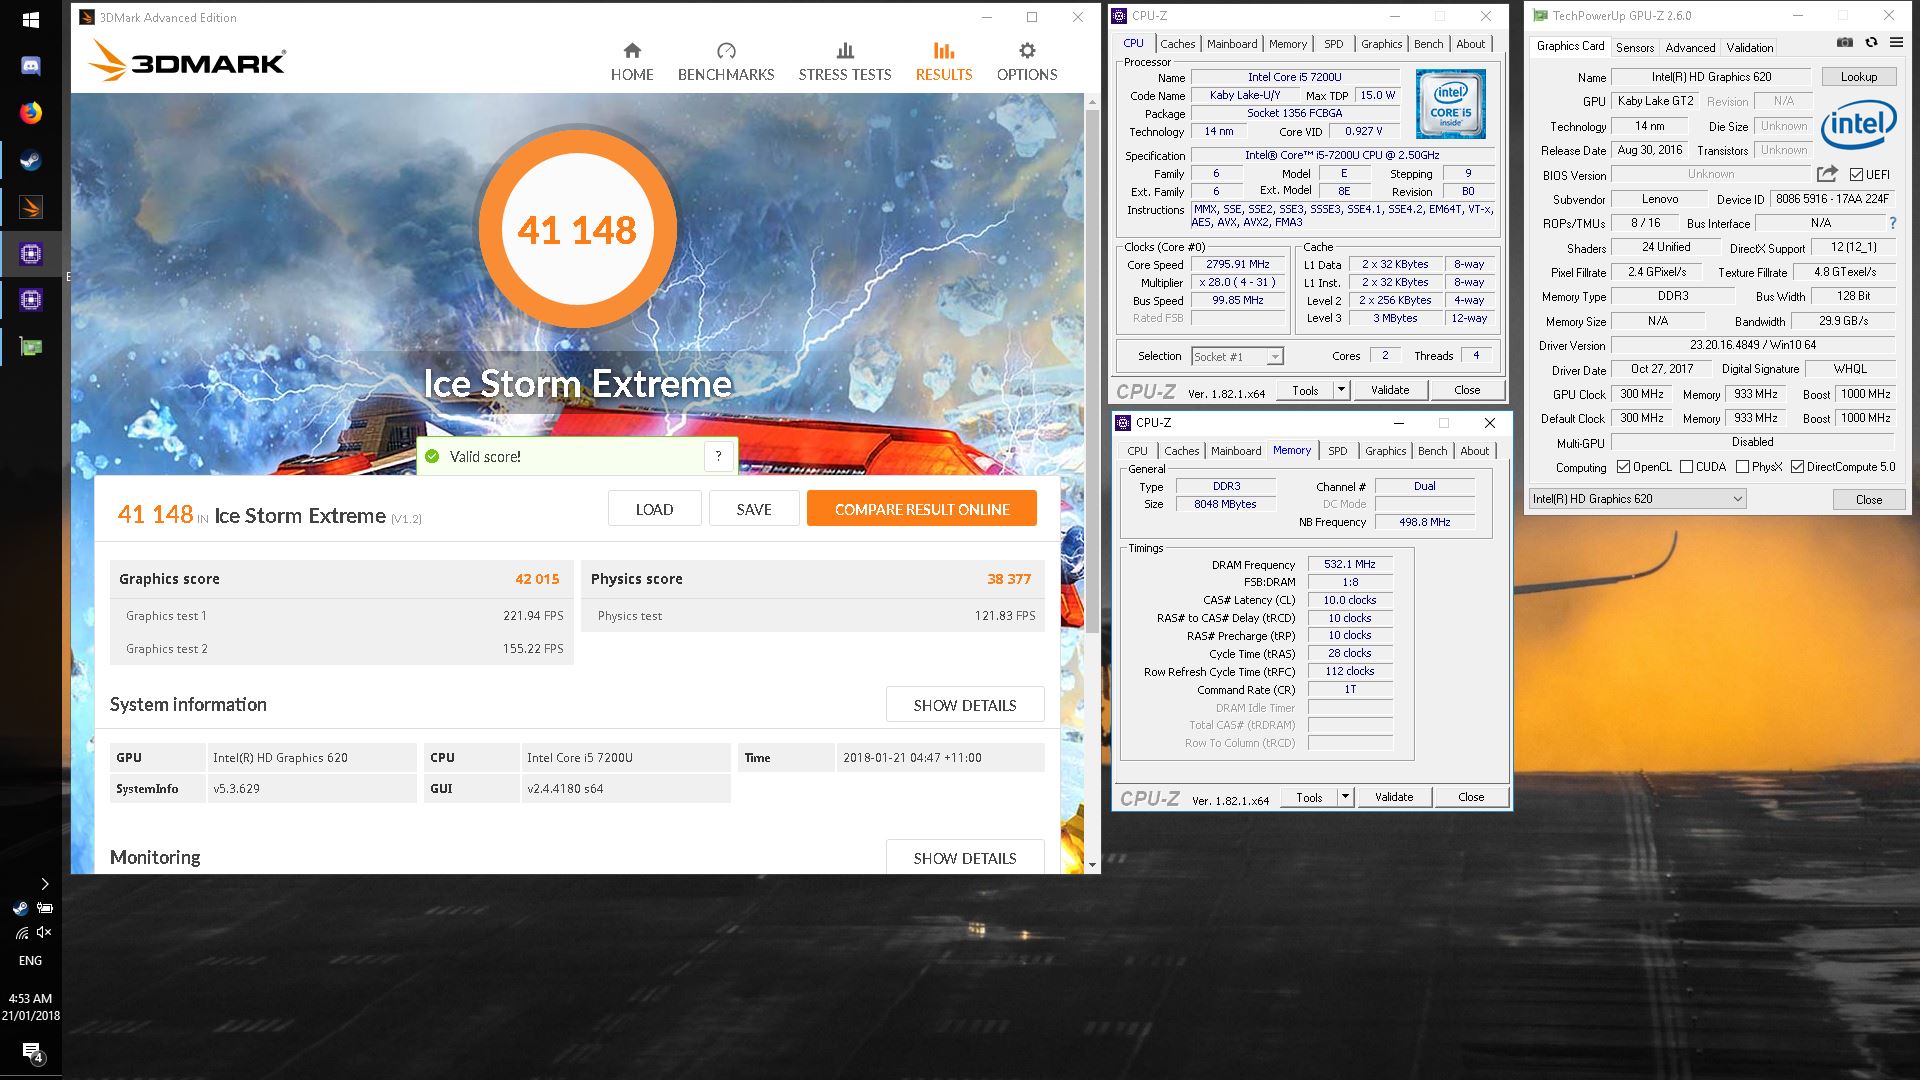
Task: Open 3DMark OPTIONS gear
Action: pos(1027,62)
